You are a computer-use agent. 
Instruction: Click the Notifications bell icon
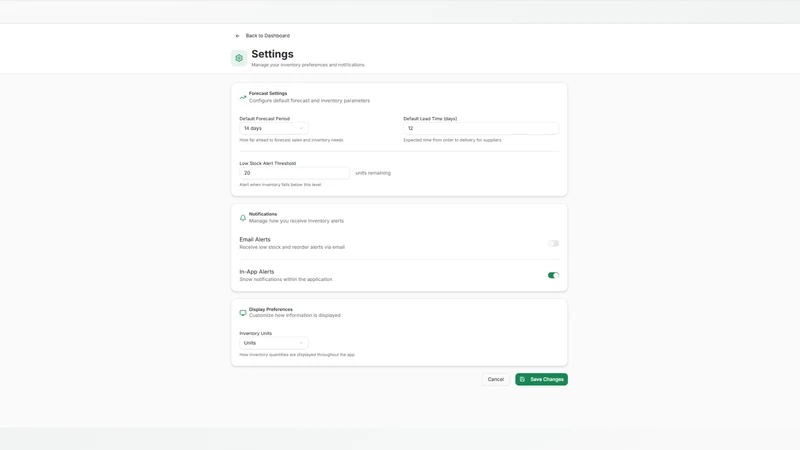(243, 218)
